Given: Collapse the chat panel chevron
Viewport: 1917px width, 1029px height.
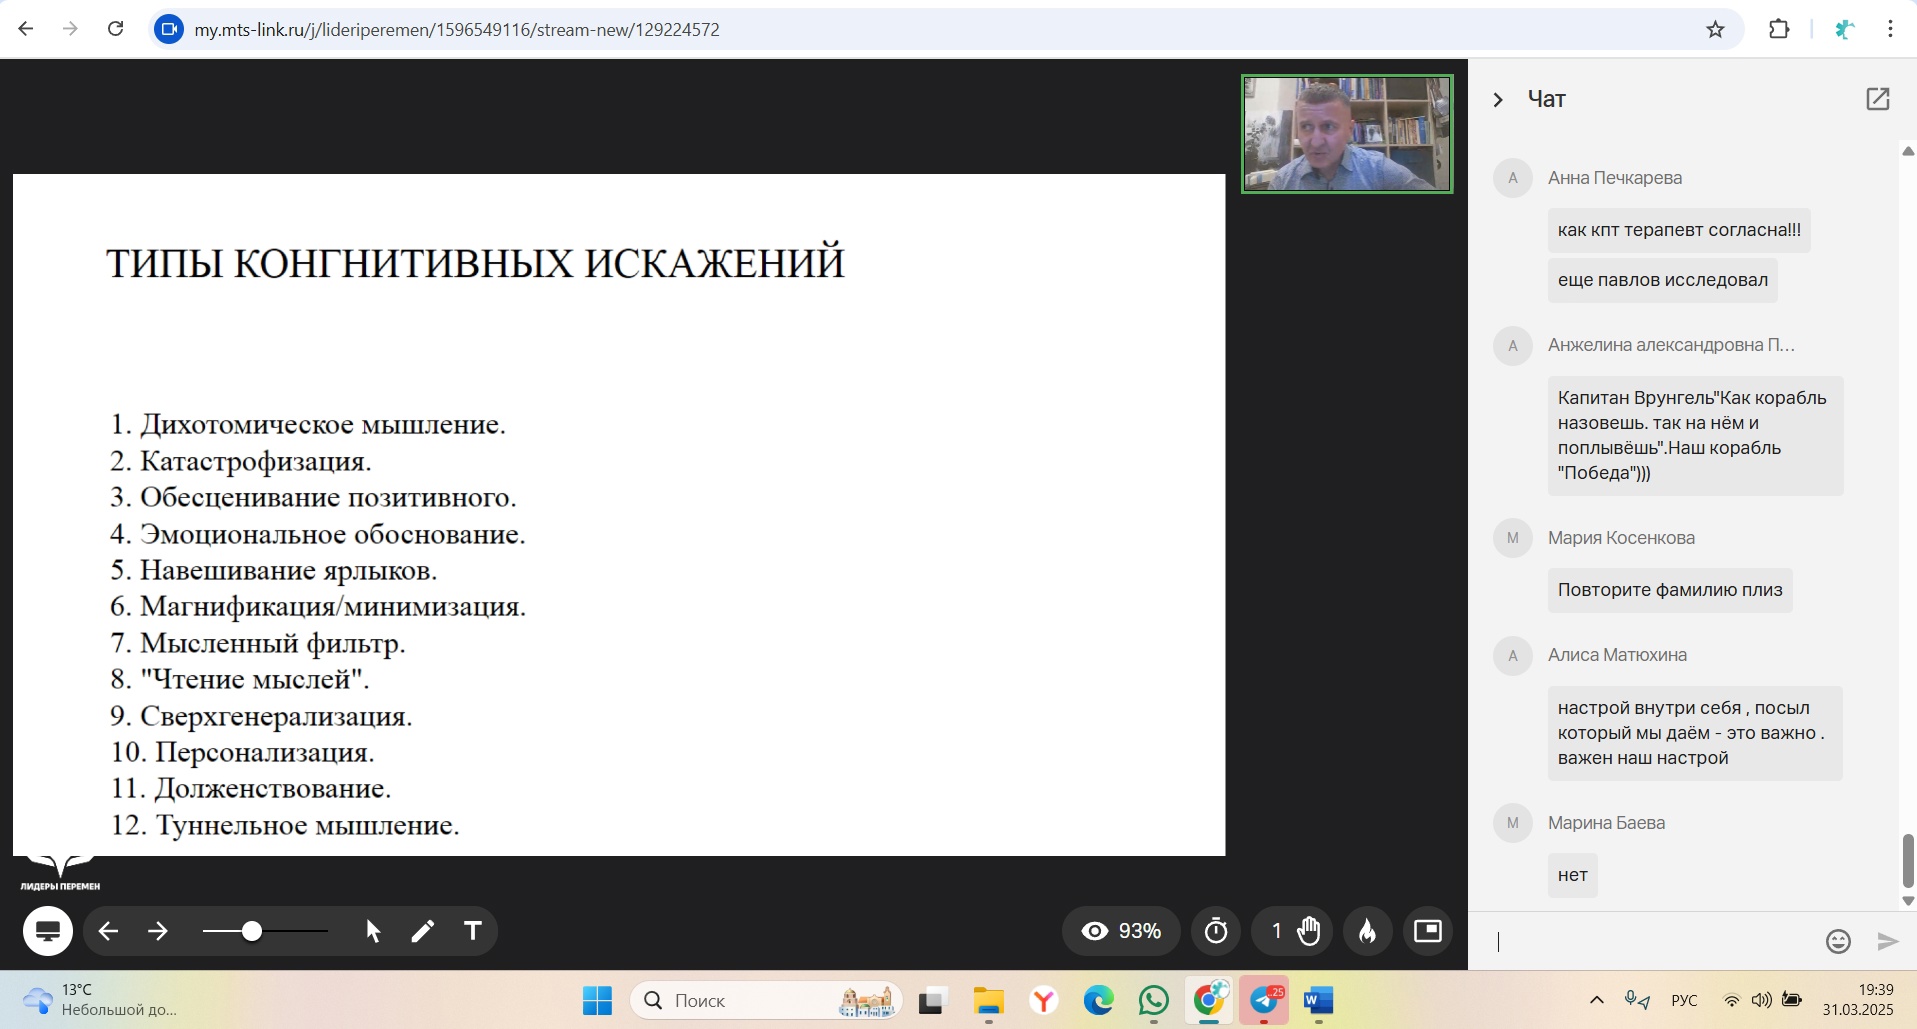Looking at the screenshot, I should pos(1497,100).
